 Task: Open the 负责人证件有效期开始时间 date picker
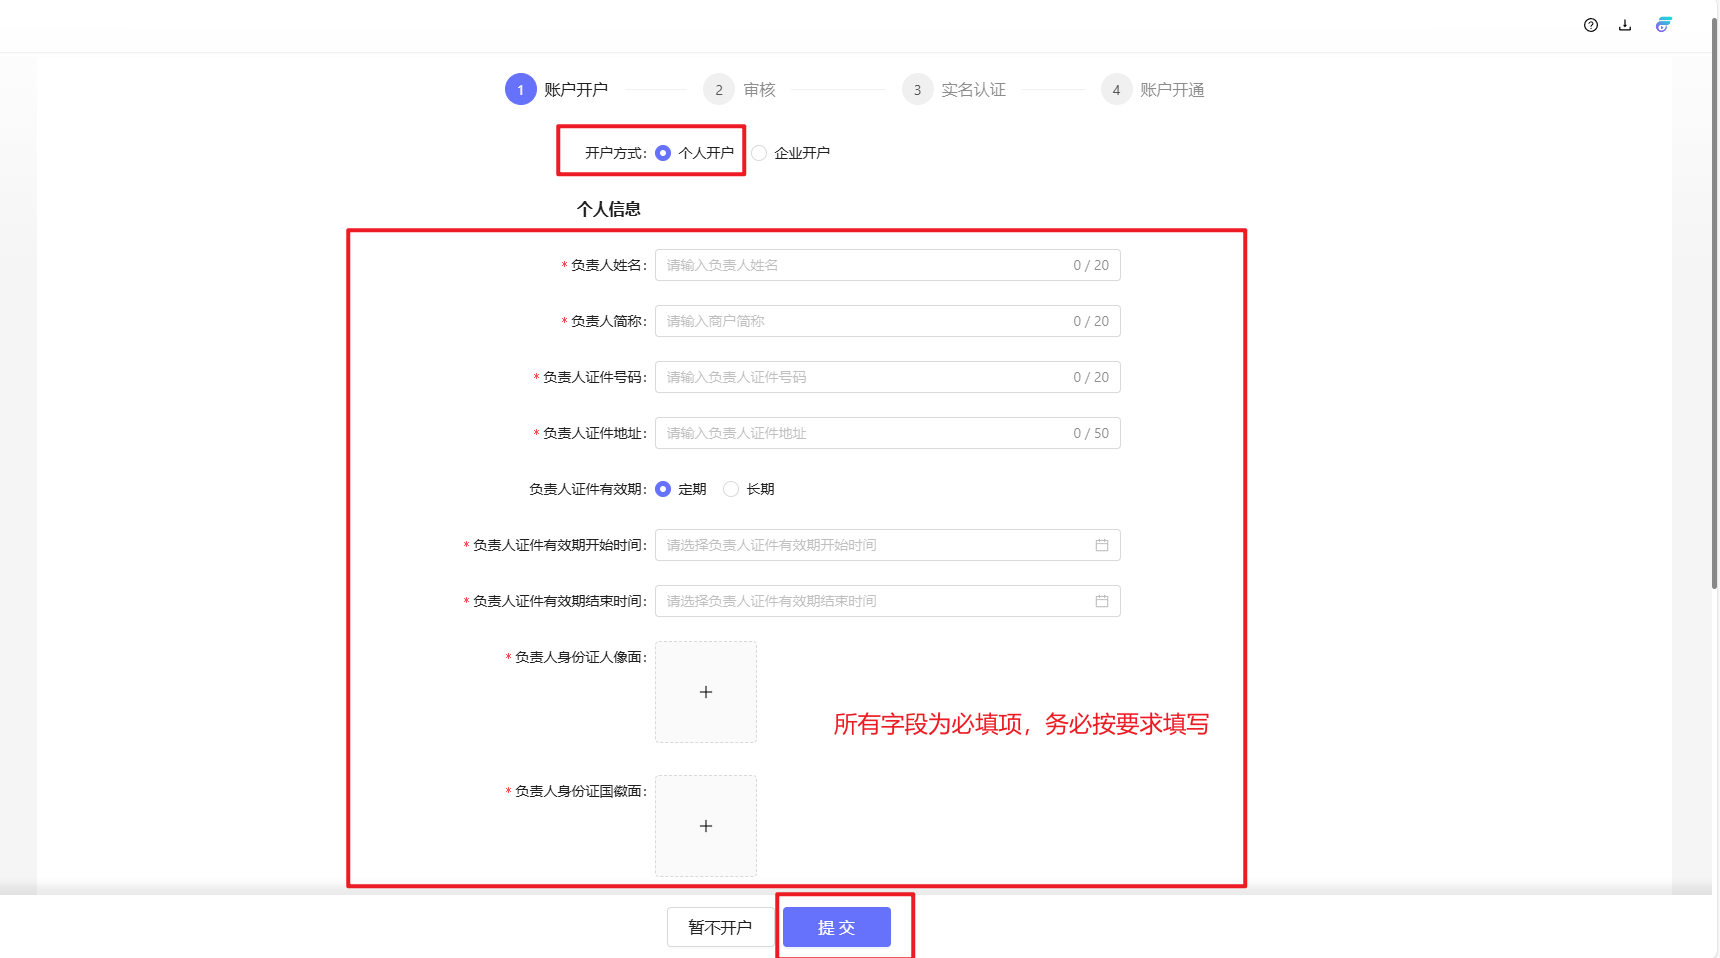(x=870, y=545)
